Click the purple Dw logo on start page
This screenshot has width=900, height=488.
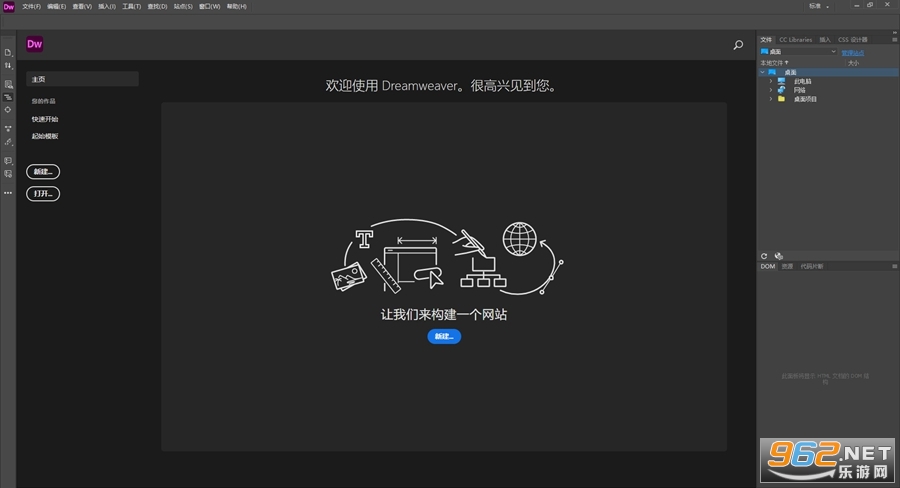coord(34,44)
